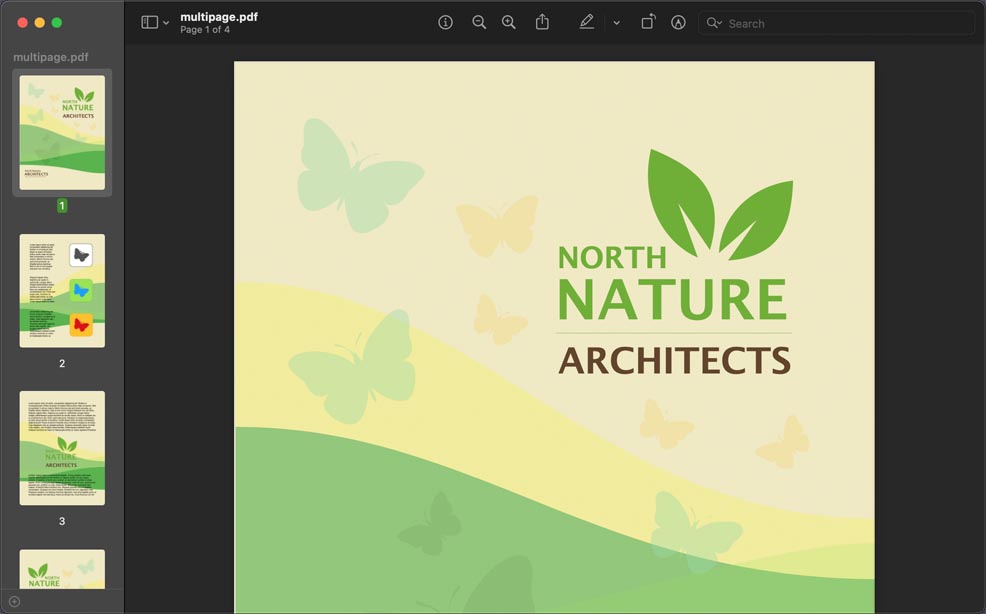
Task: Click the page number 3 label
Action: pyautogui.click(x=62, y=521)
